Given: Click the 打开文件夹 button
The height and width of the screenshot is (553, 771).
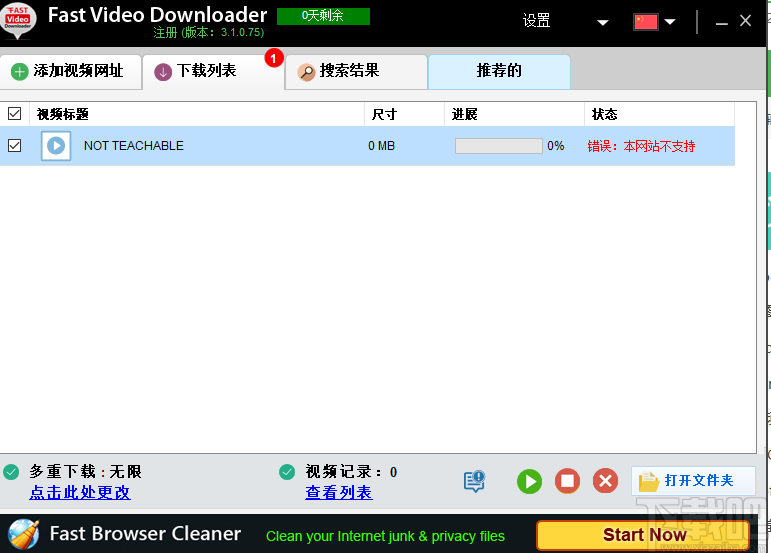Looking at the screenshot, I should [693, 481].
